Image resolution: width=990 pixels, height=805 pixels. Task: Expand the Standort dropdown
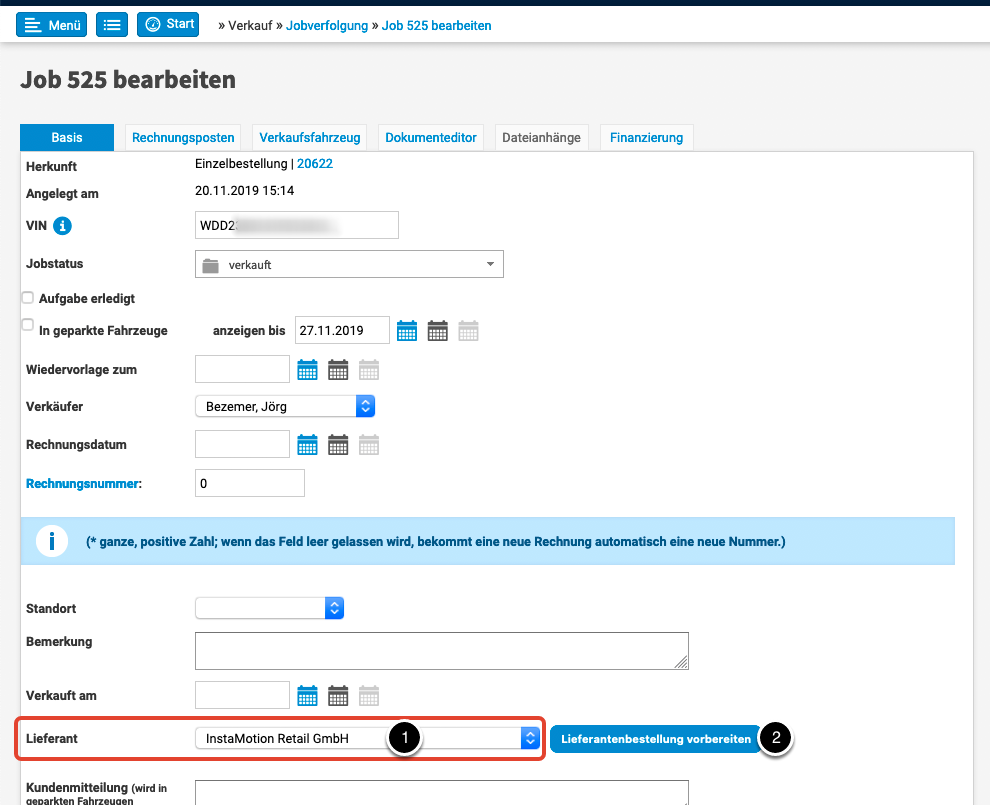click(x=270, y=608)
